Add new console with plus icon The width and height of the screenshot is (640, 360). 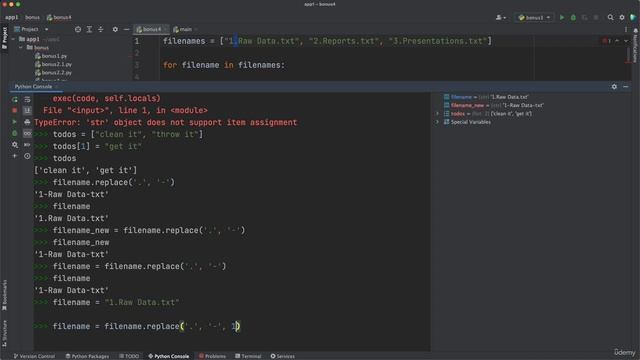pos(15,156)
